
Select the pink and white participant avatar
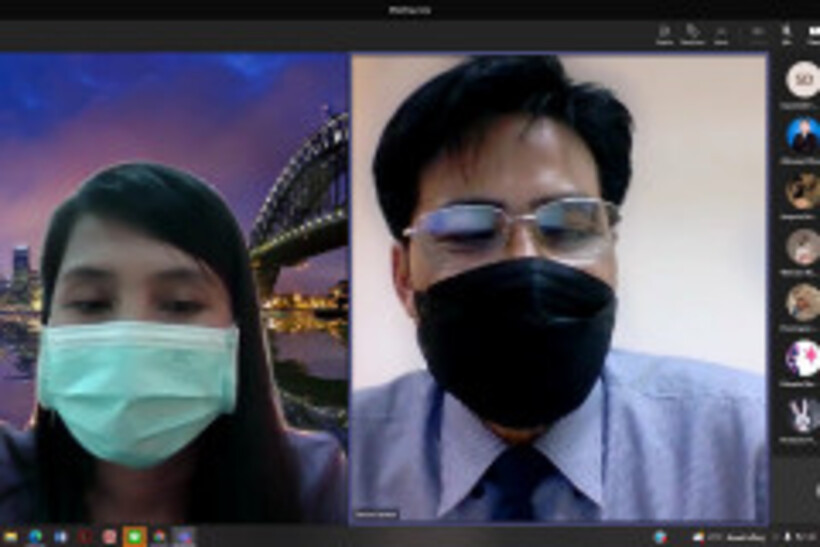click(x=802, y=357)
